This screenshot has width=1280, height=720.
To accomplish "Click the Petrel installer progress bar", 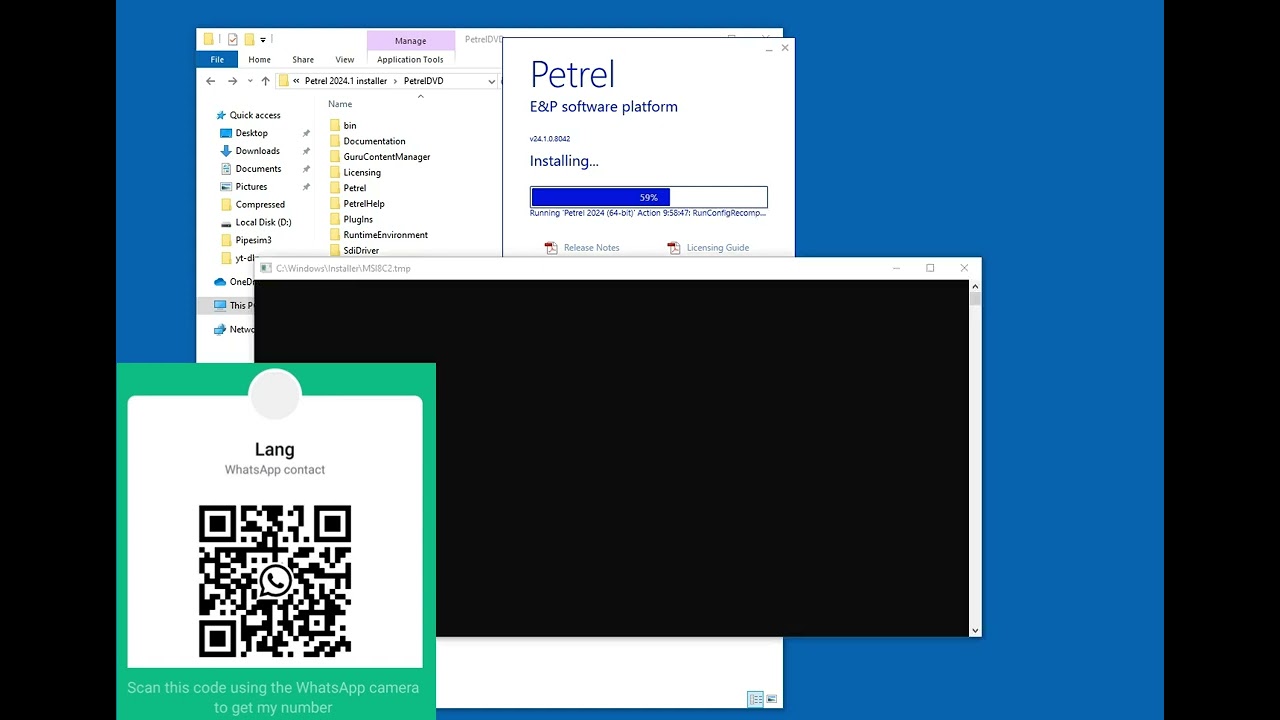I will (649, 197).
